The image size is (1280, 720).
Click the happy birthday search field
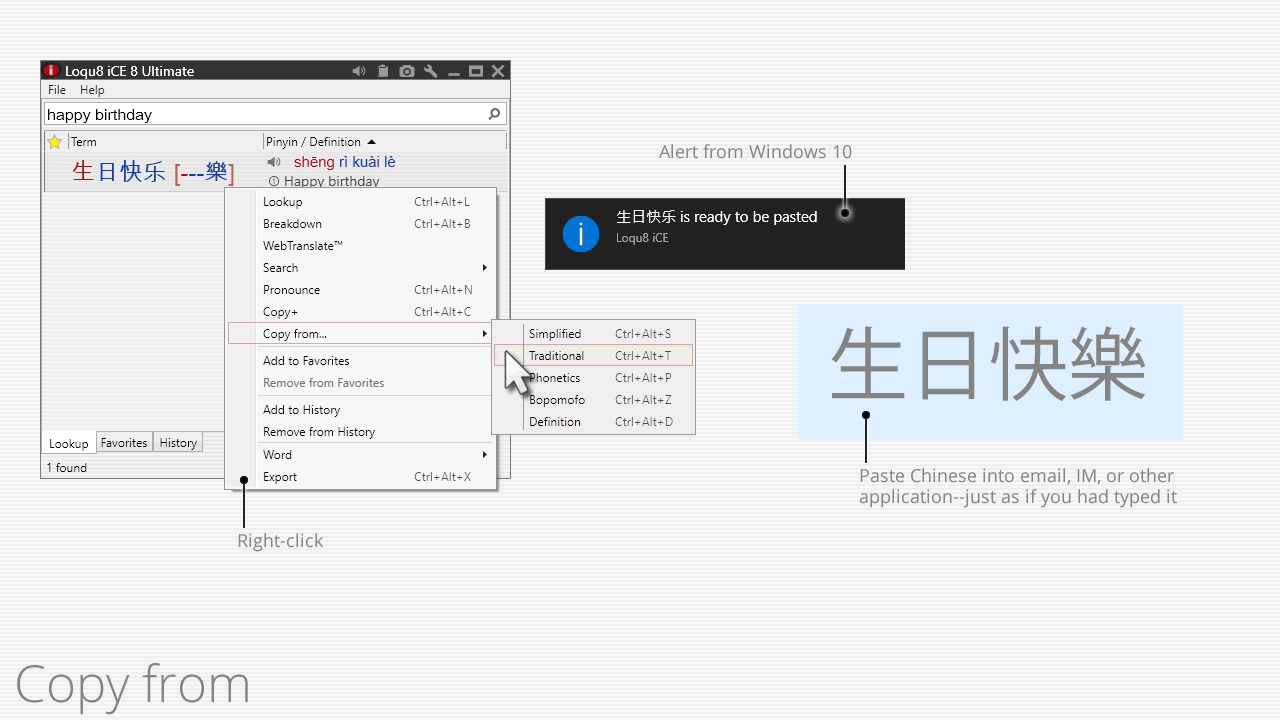(260, 114)
